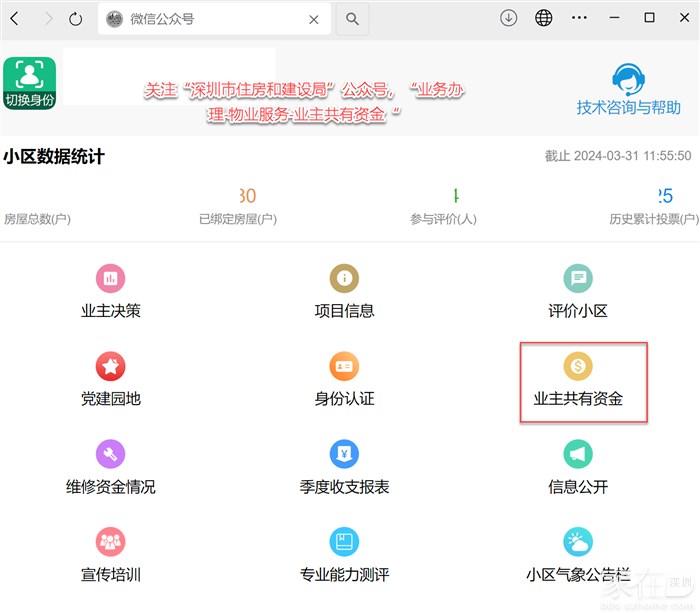Click the 业主共有资金 coin icon
This screenshot has width=700, height=613.
577,366
